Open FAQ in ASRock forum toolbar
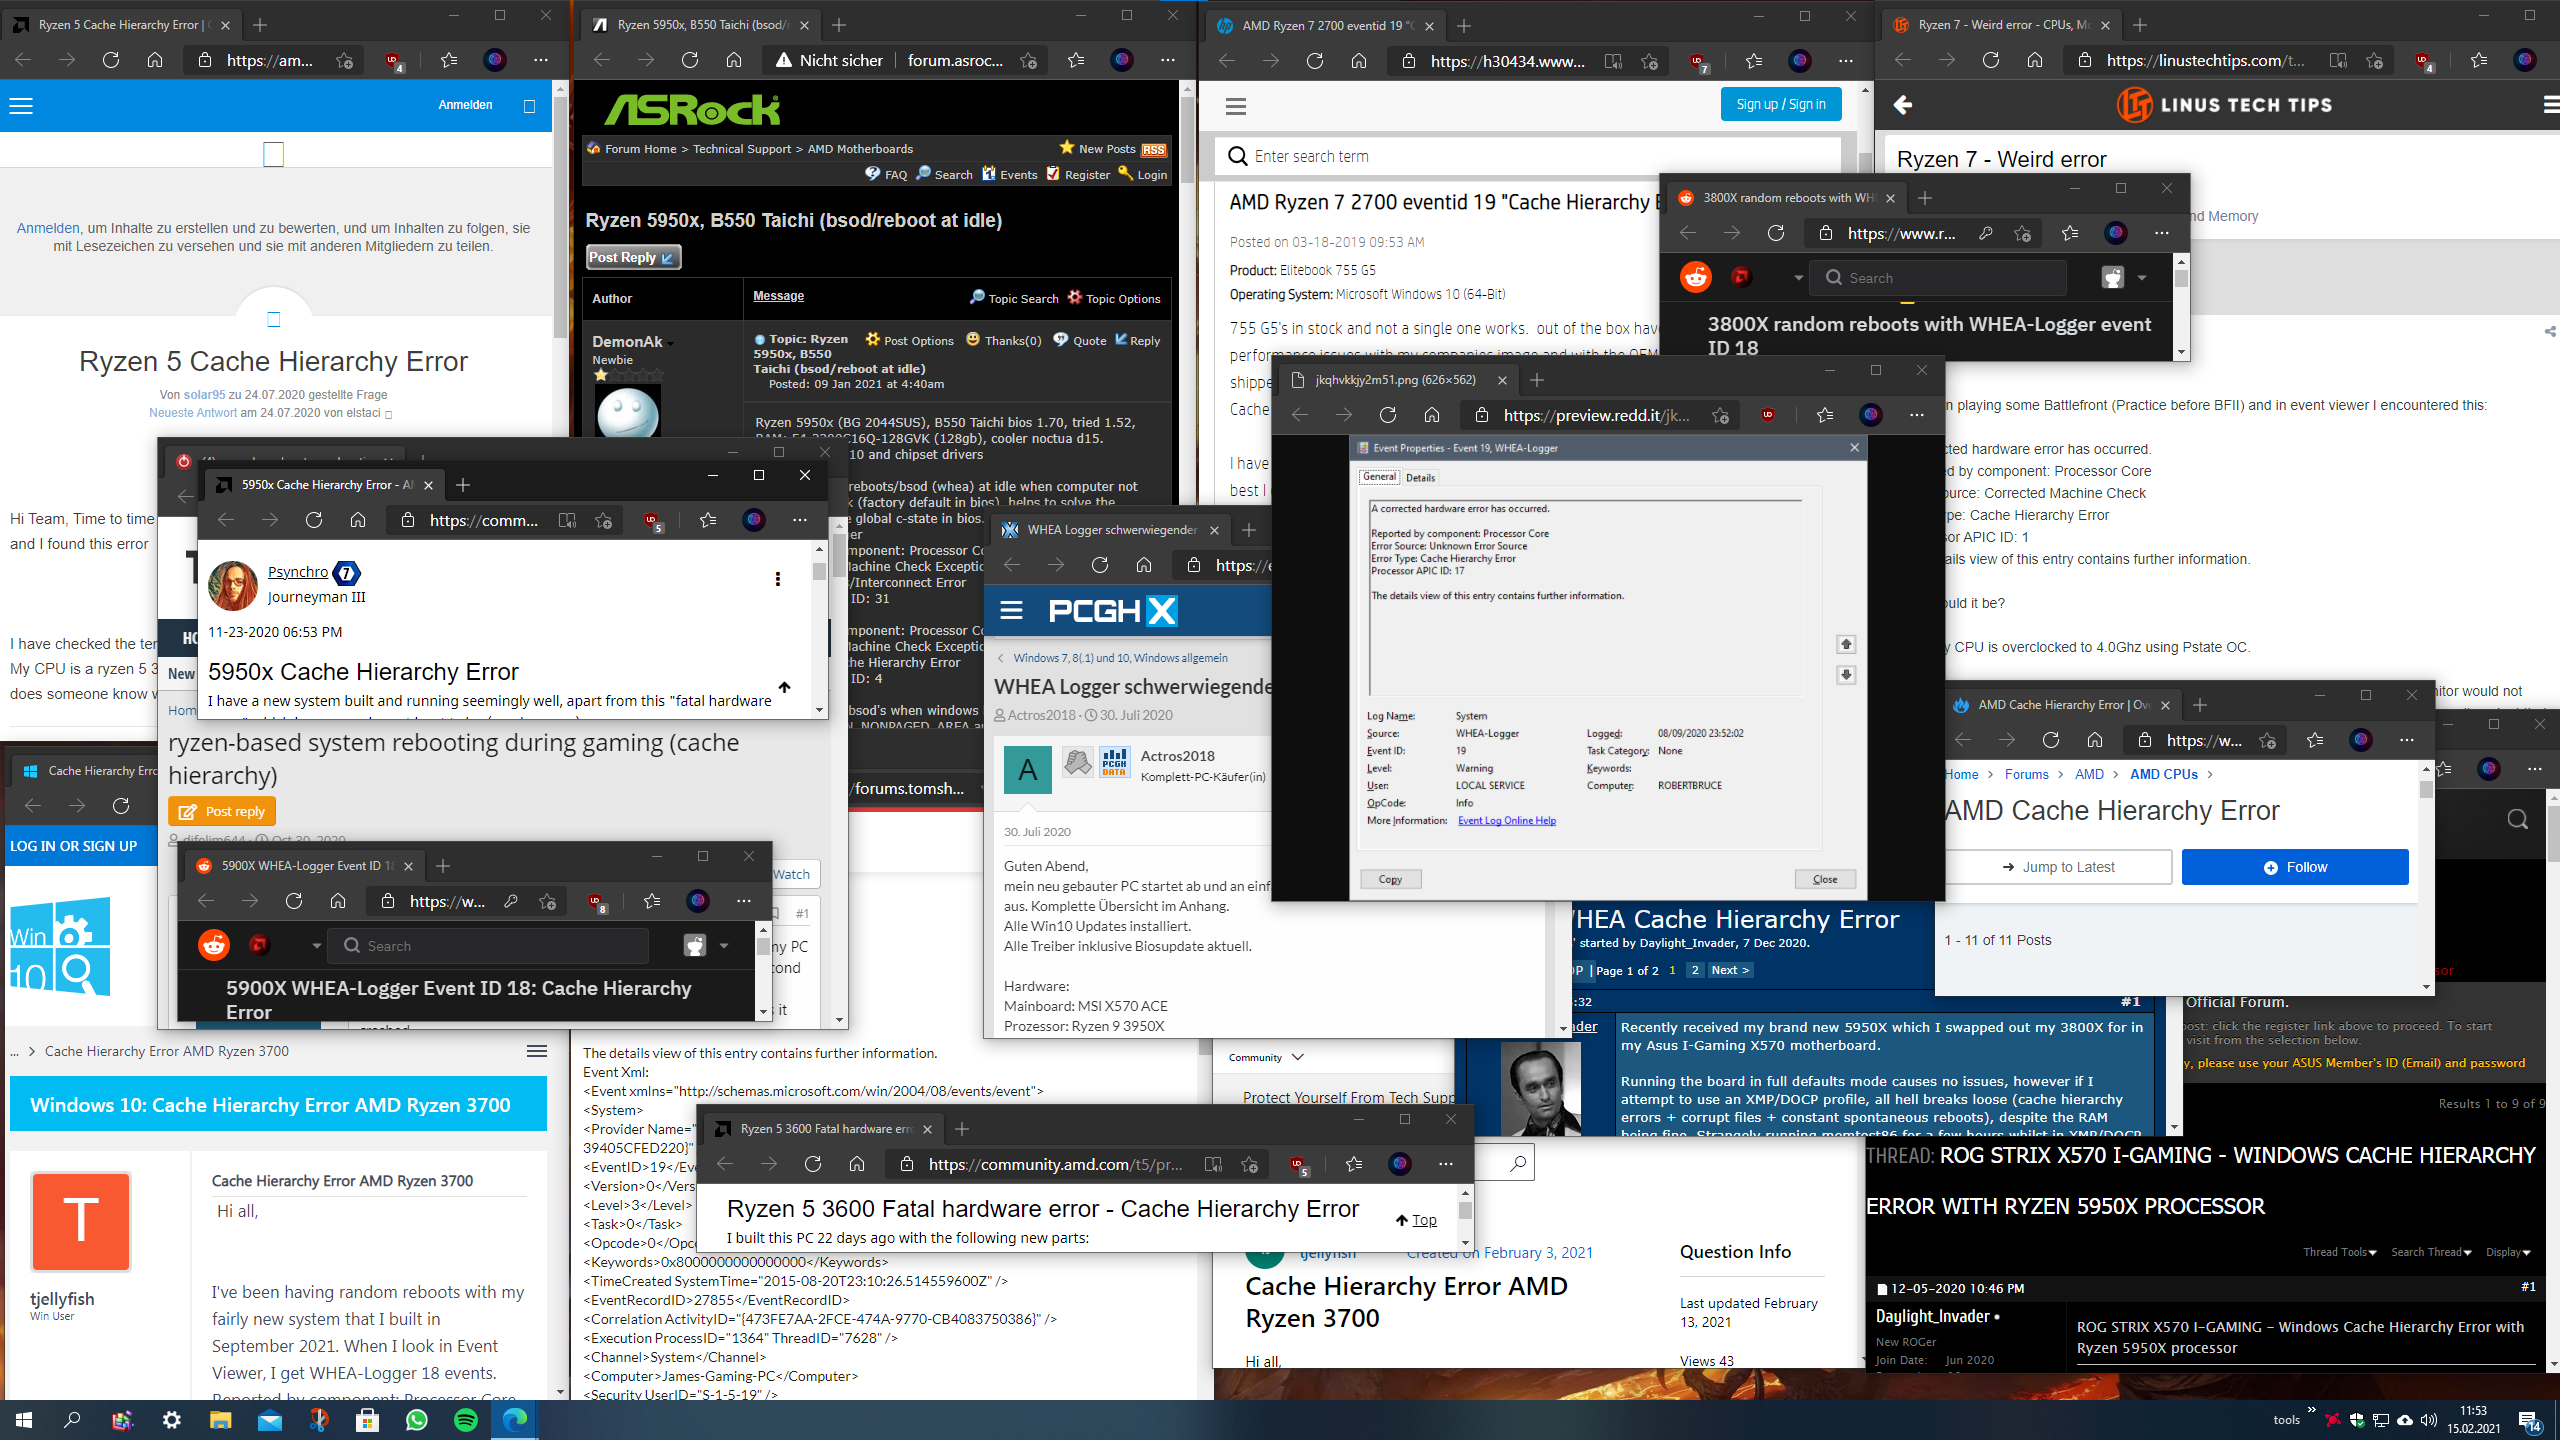This screenshot has height=1440, width=2560. click(x=886, y=174)
